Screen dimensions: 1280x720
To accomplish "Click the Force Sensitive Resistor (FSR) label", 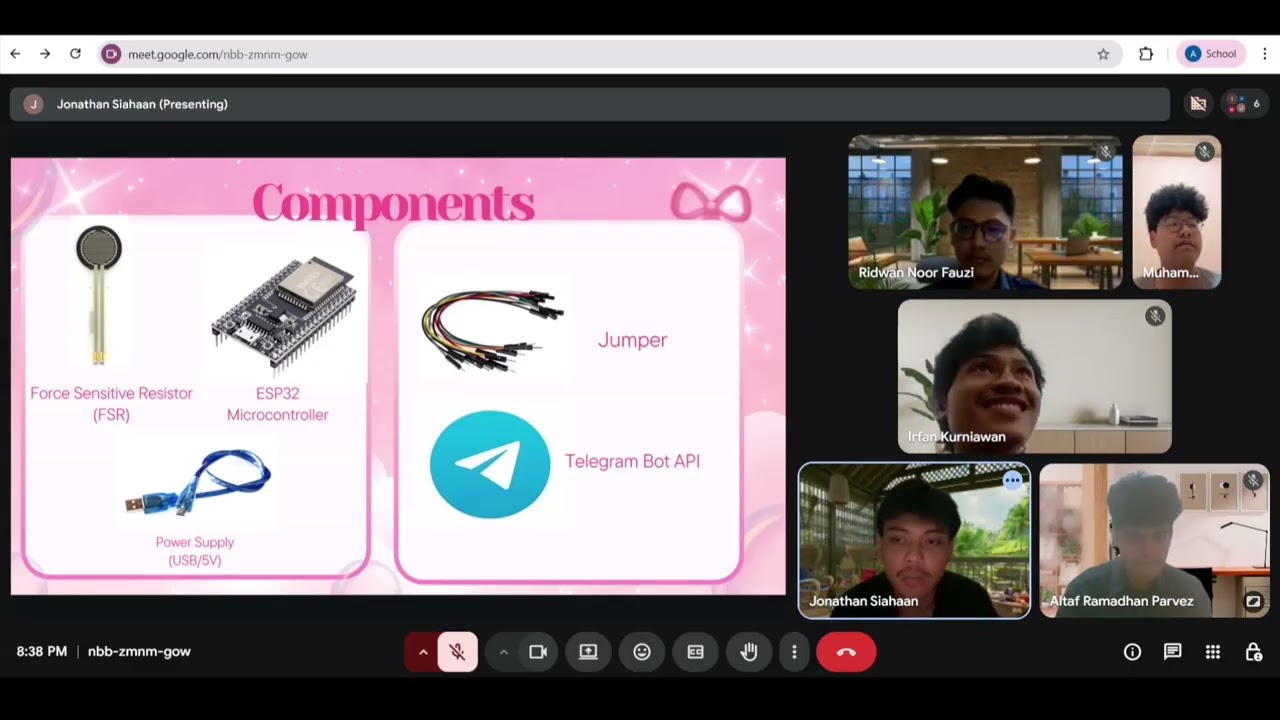I will [111, 404].
